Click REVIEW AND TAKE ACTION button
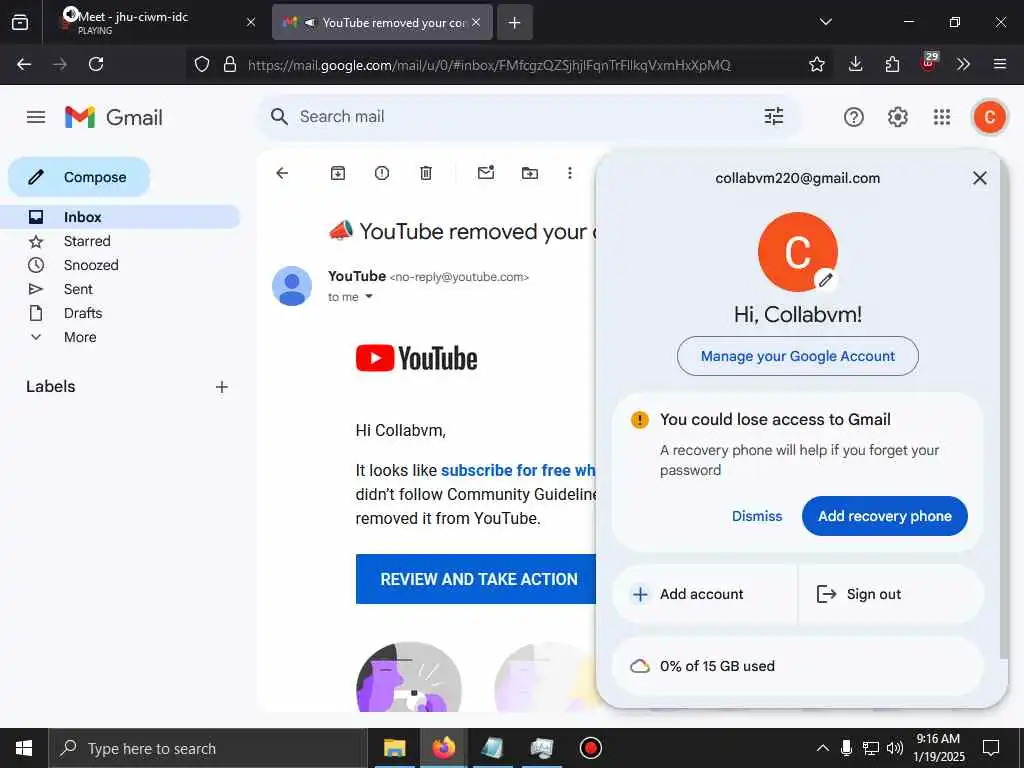 (x=476, y=579)
